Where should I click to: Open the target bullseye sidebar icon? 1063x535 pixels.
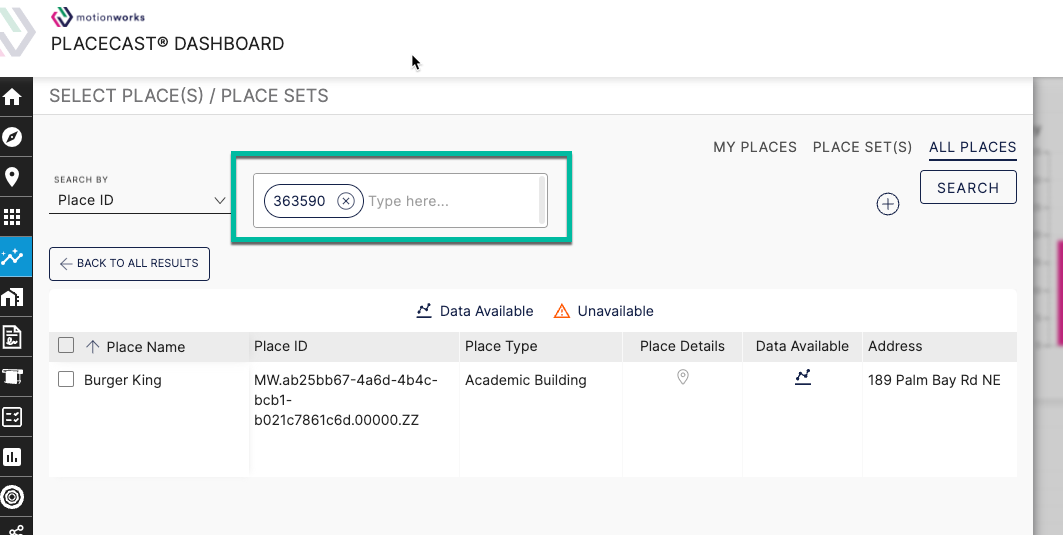12,497
